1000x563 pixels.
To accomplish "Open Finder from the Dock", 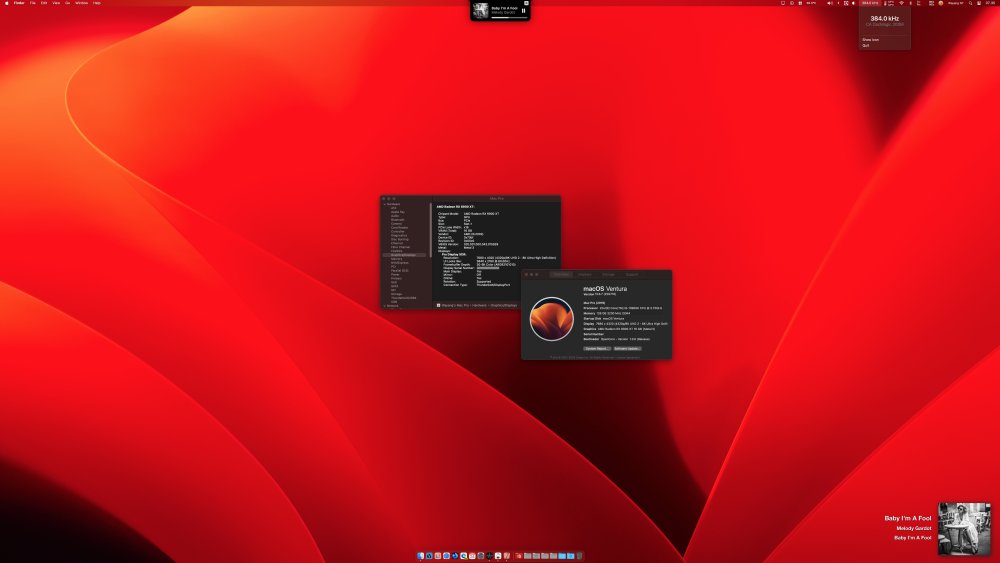I will (421, 556).
